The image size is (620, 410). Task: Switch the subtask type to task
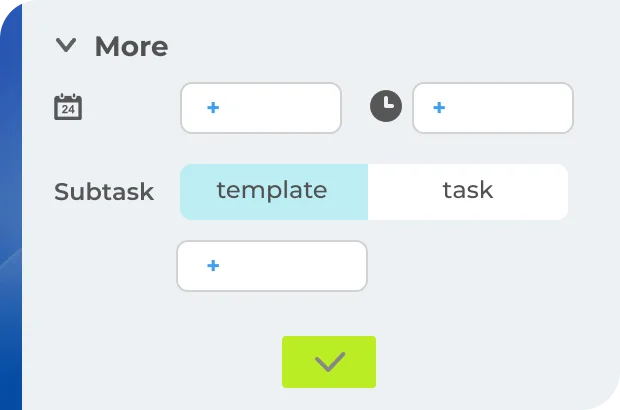coord(468,190)
